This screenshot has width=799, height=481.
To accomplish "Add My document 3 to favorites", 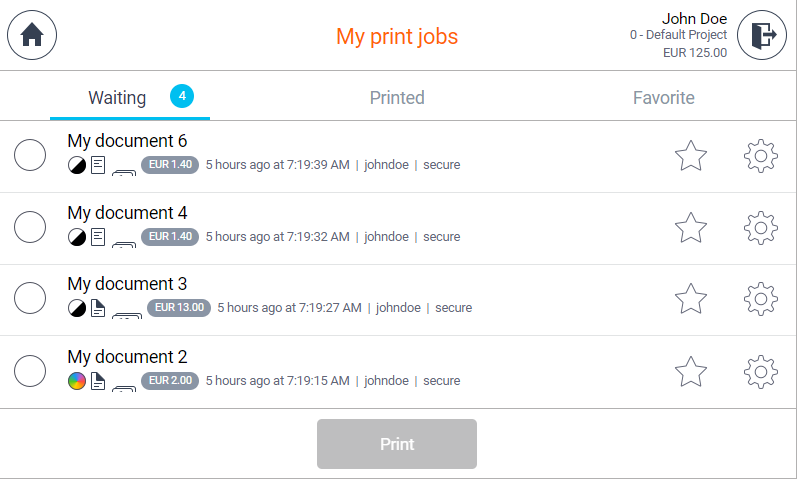I will coord(691,299).
